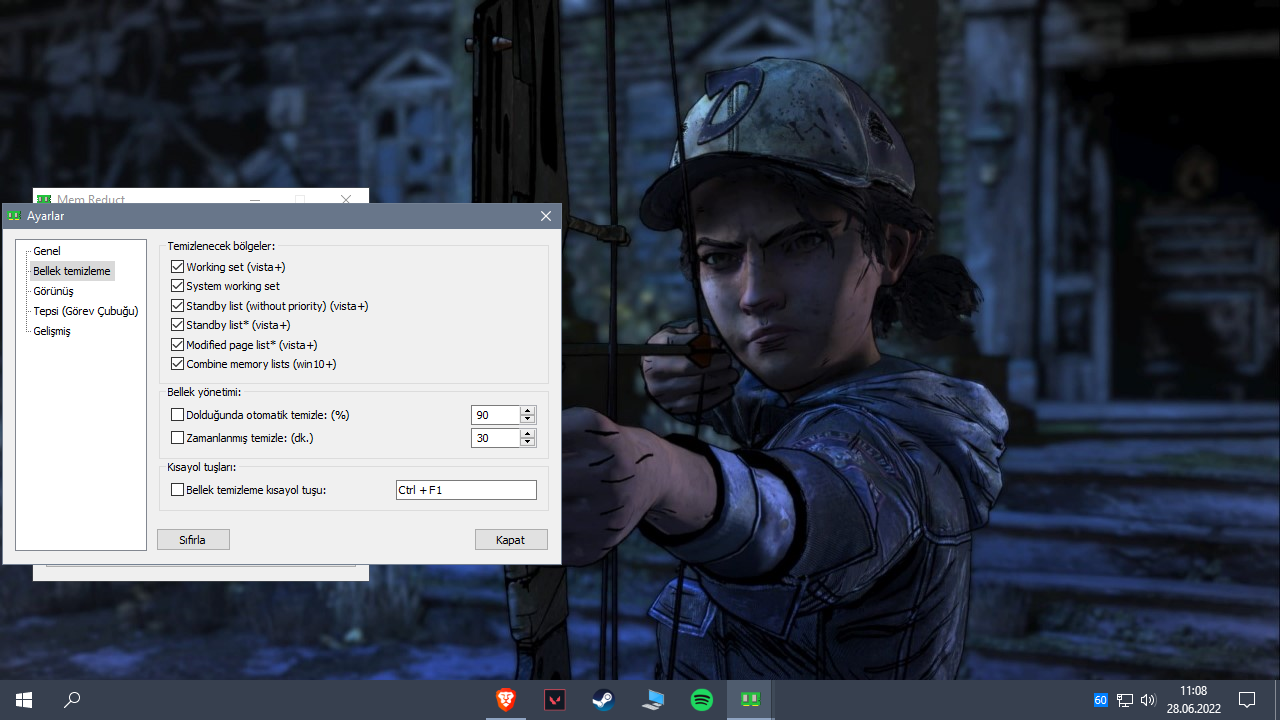Launch Valorant from the taskbar
Screen dimensions: 1280x720
(554, 700)
